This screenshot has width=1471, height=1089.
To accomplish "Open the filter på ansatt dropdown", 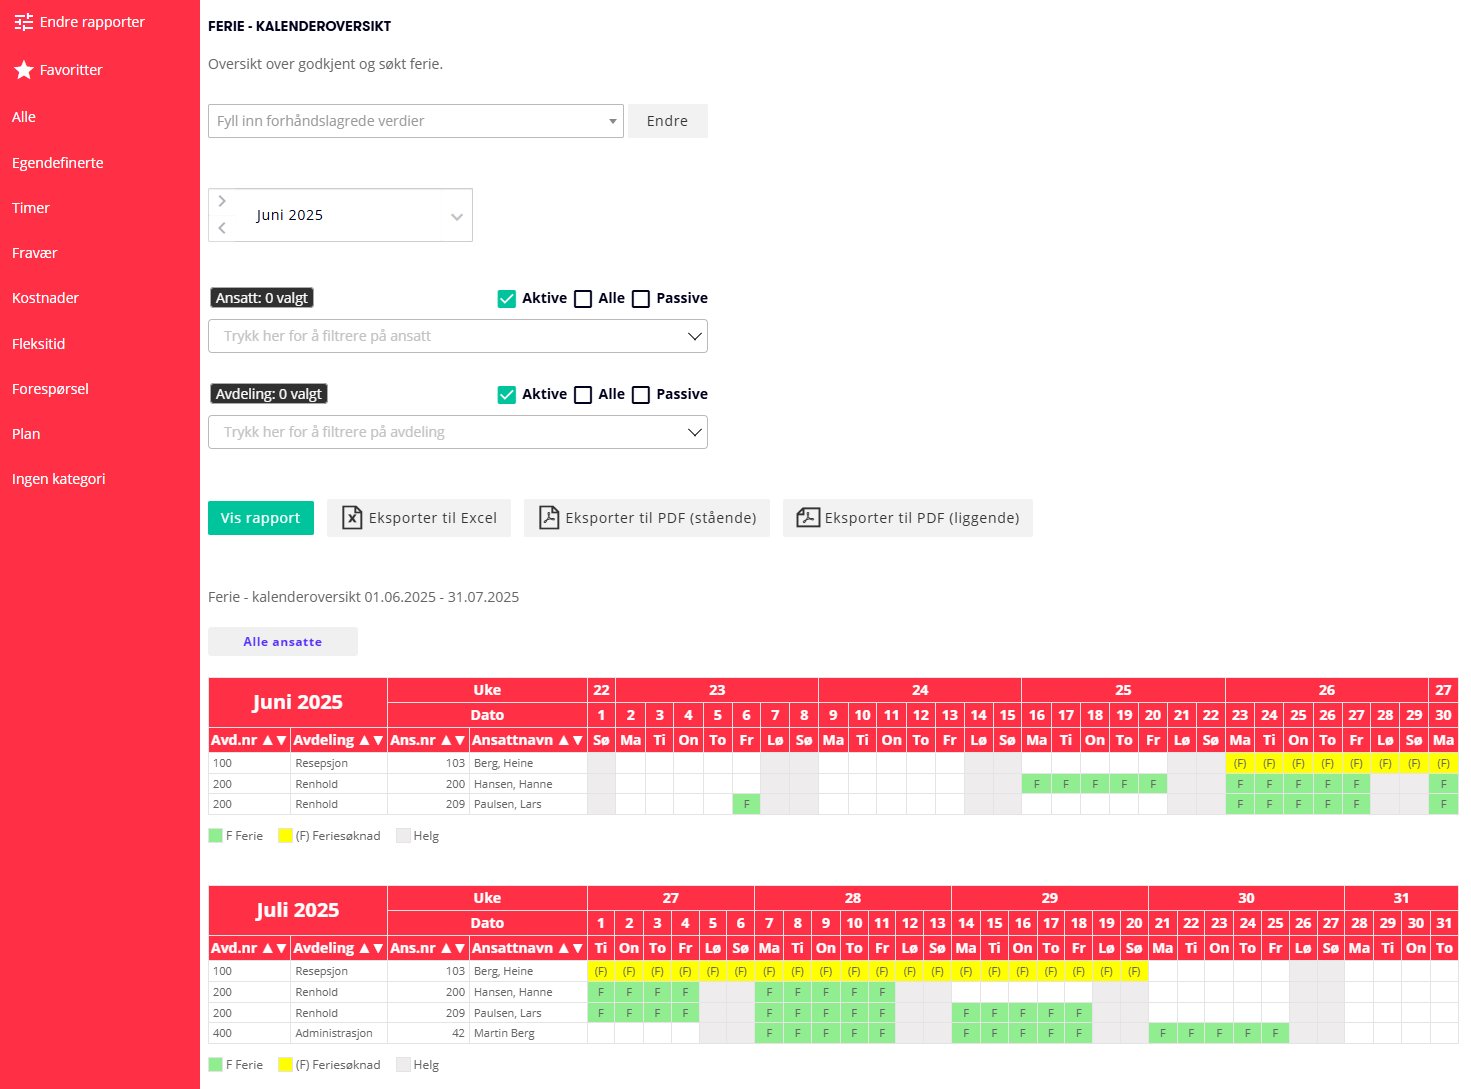I will pyautogui.click(x=458, y=336).
